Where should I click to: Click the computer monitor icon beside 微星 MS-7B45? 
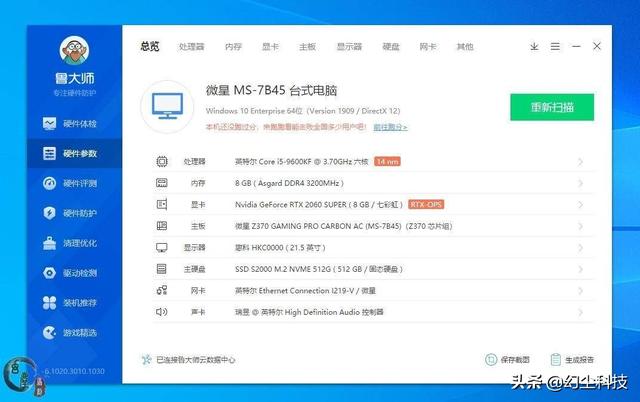coord(167,107)
